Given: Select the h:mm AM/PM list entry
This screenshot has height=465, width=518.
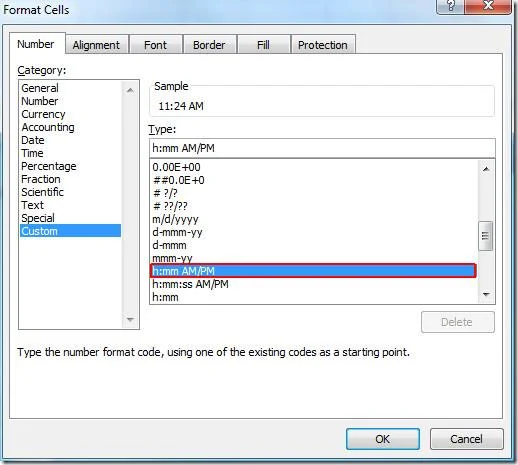Looking at the screenshot, I should point(313,271).
